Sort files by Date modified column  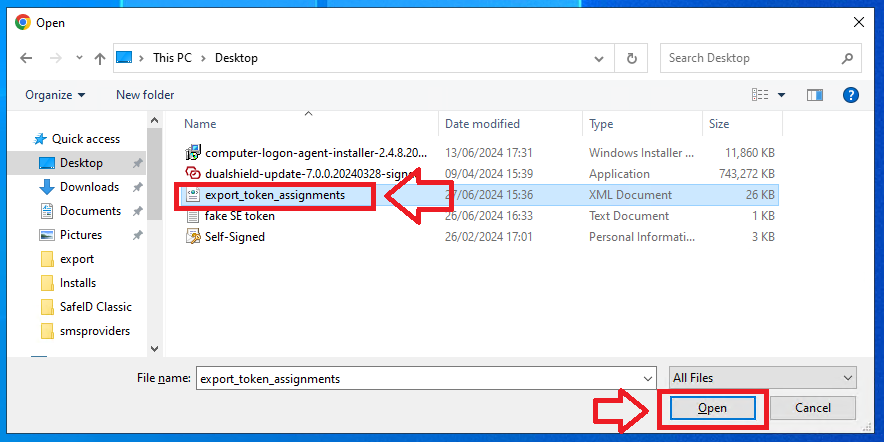pyautogui.click(x=482, y=124)
